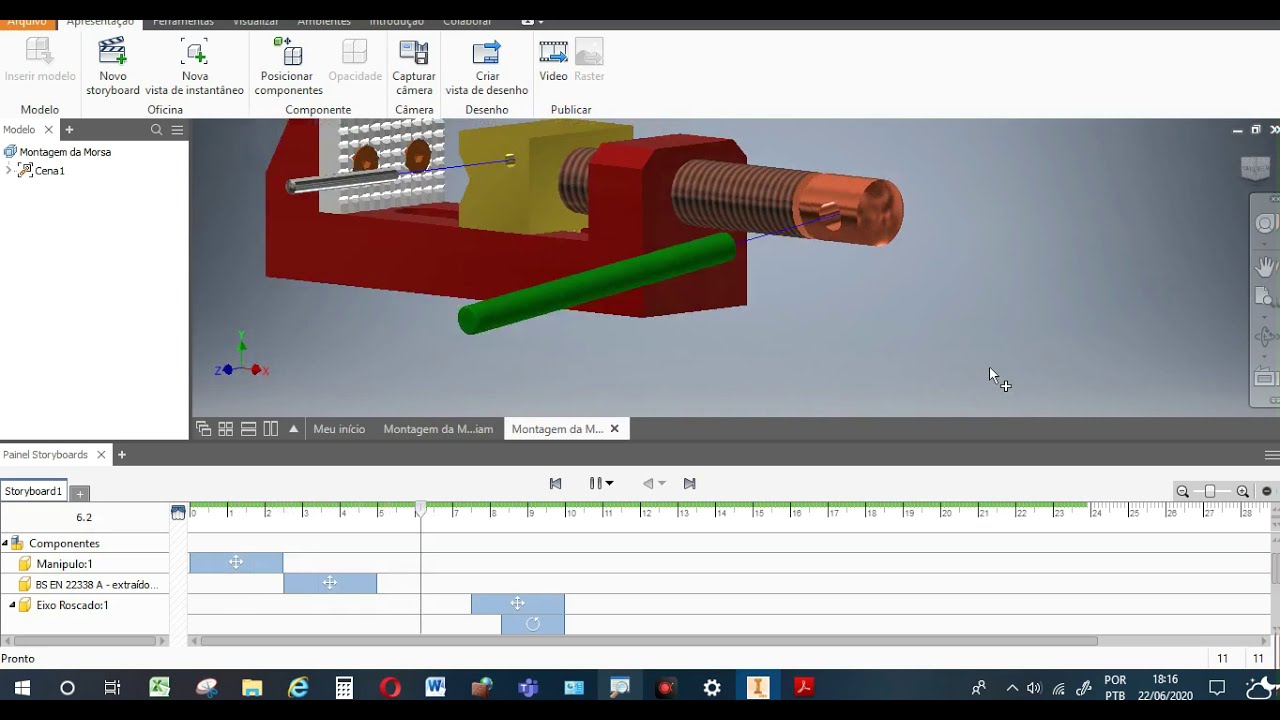Collapse the Componentes group in storyboard
The image size is (1280, 720).
coord(5,544)
